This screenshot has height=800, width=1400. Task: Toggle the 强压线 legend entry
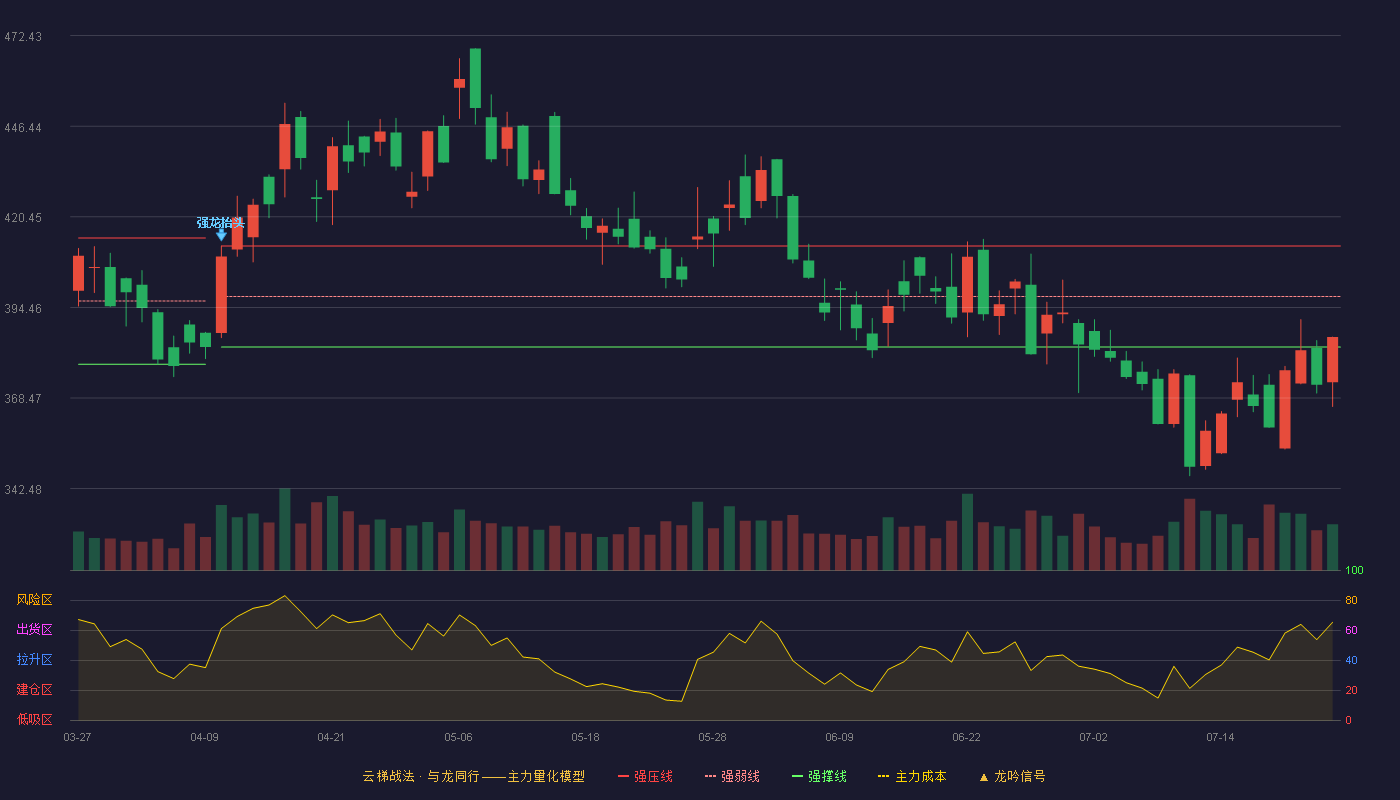[x=645, y=776]
